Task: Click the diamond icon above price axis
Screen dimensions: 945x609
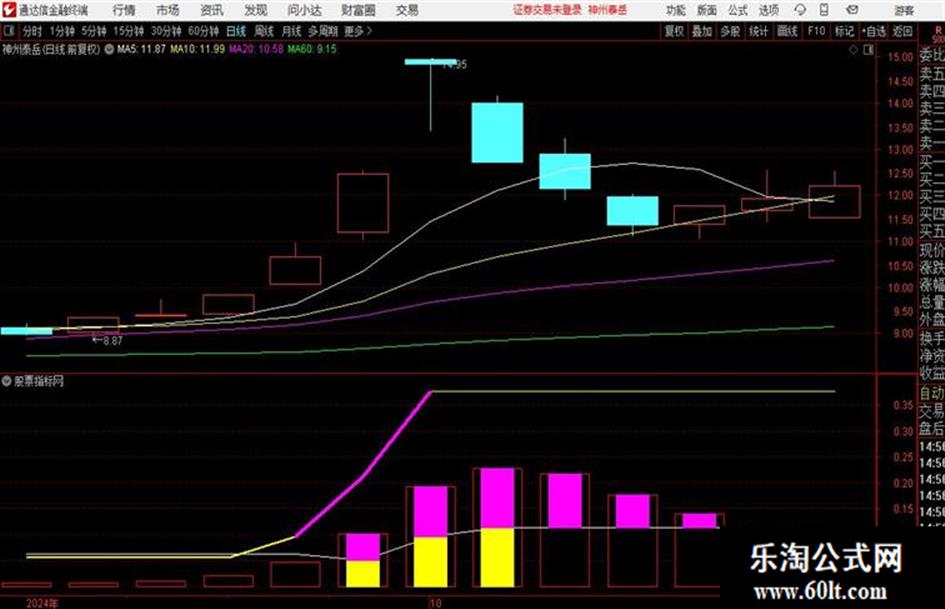Action: point(853,50)
